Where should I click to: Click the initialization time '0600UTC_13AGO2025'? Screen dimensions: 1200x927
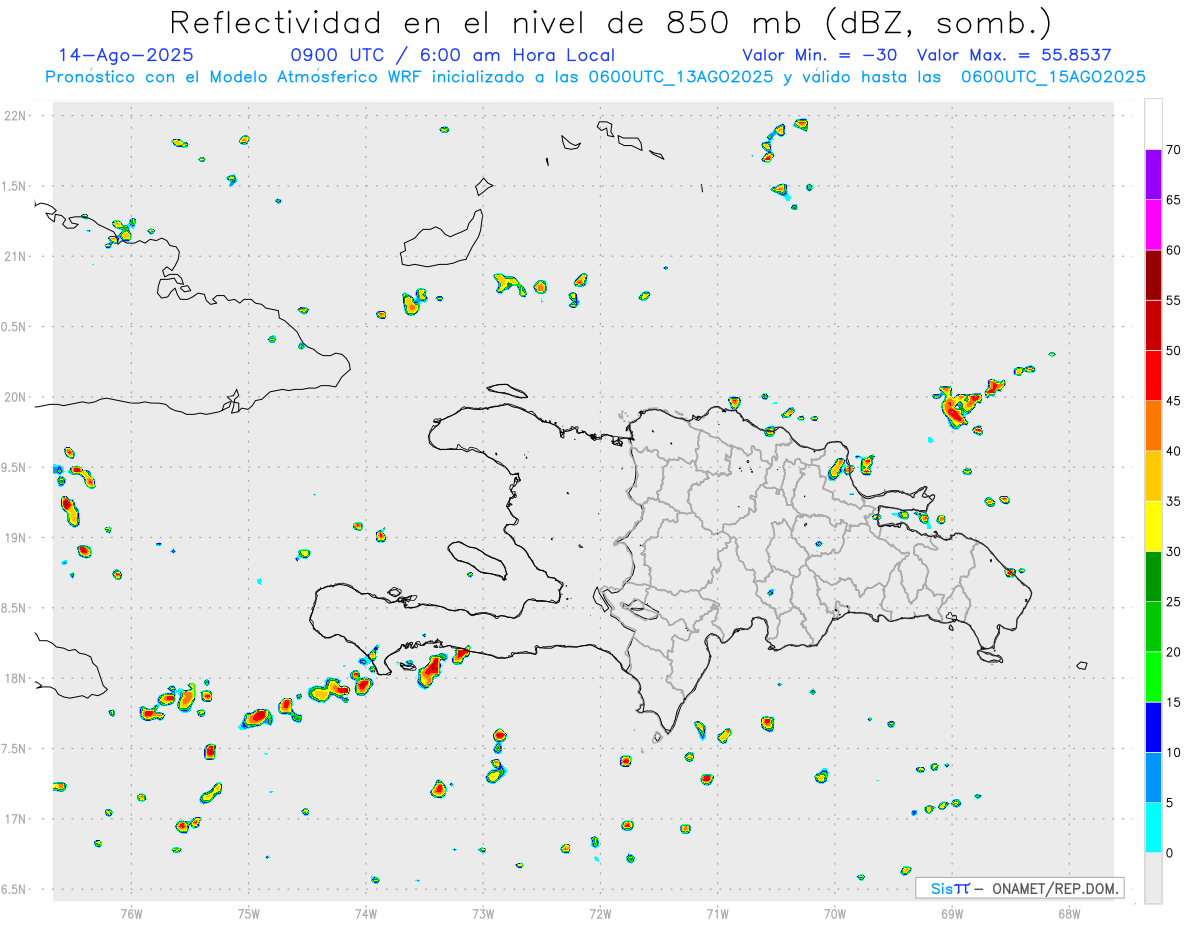(681, 77)
